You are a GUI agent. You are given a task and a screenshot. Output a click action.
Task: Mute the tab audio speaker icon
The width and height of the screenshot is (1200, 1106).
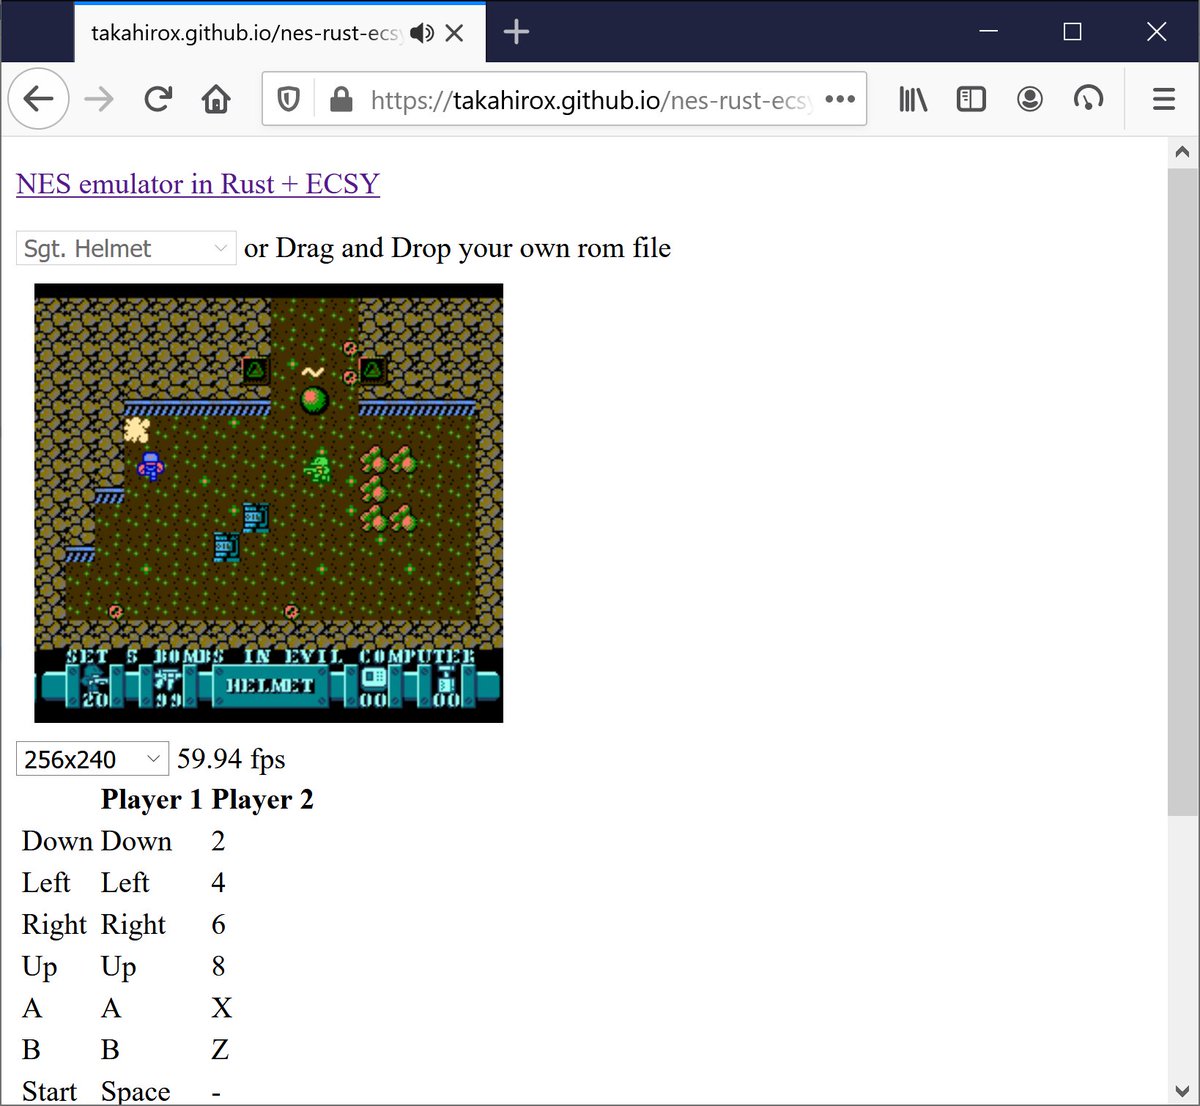click(422, 33)
